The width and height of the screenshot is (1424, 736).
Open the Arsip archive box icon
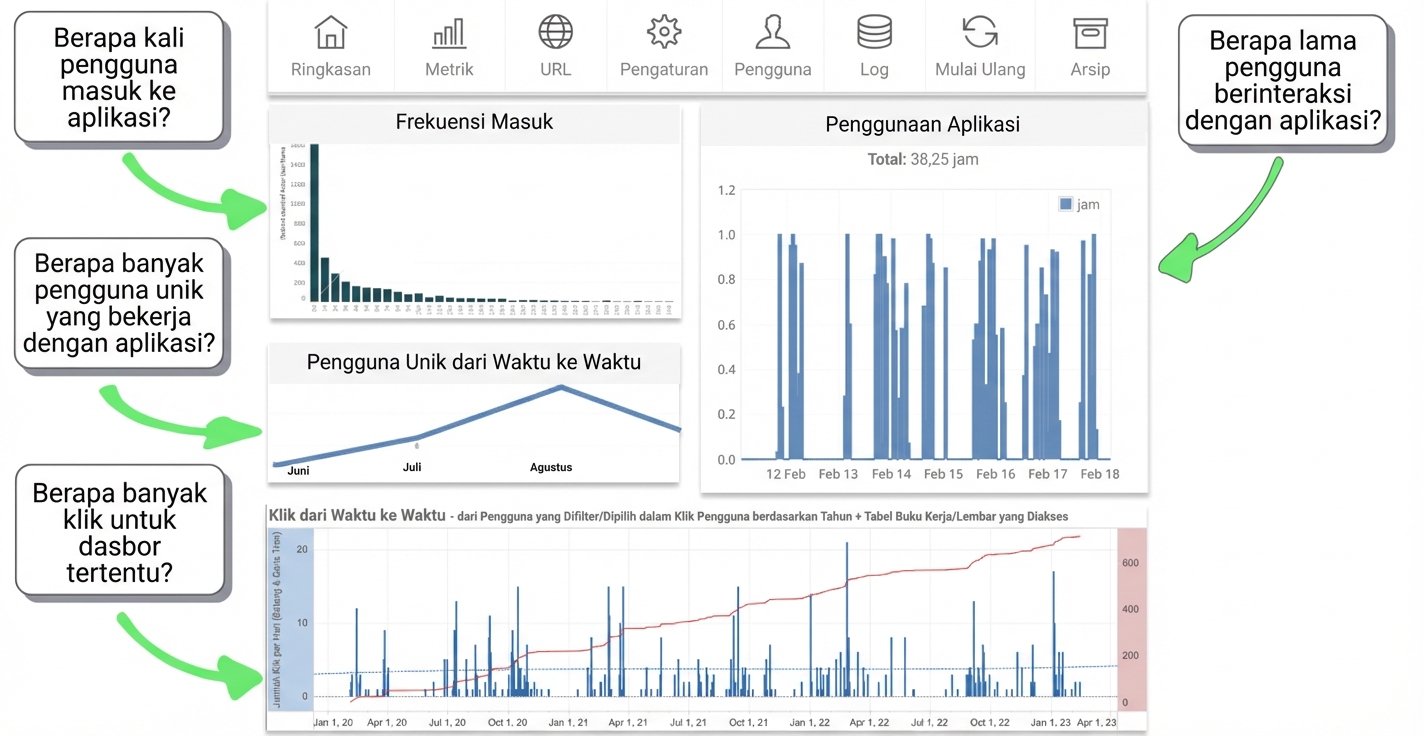[x=1090, y=32]
